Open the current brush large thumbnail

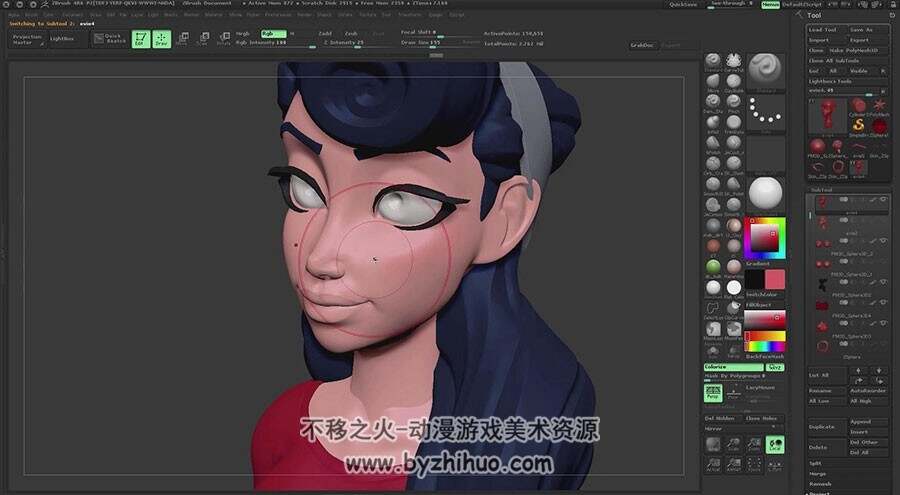(766, 71)
